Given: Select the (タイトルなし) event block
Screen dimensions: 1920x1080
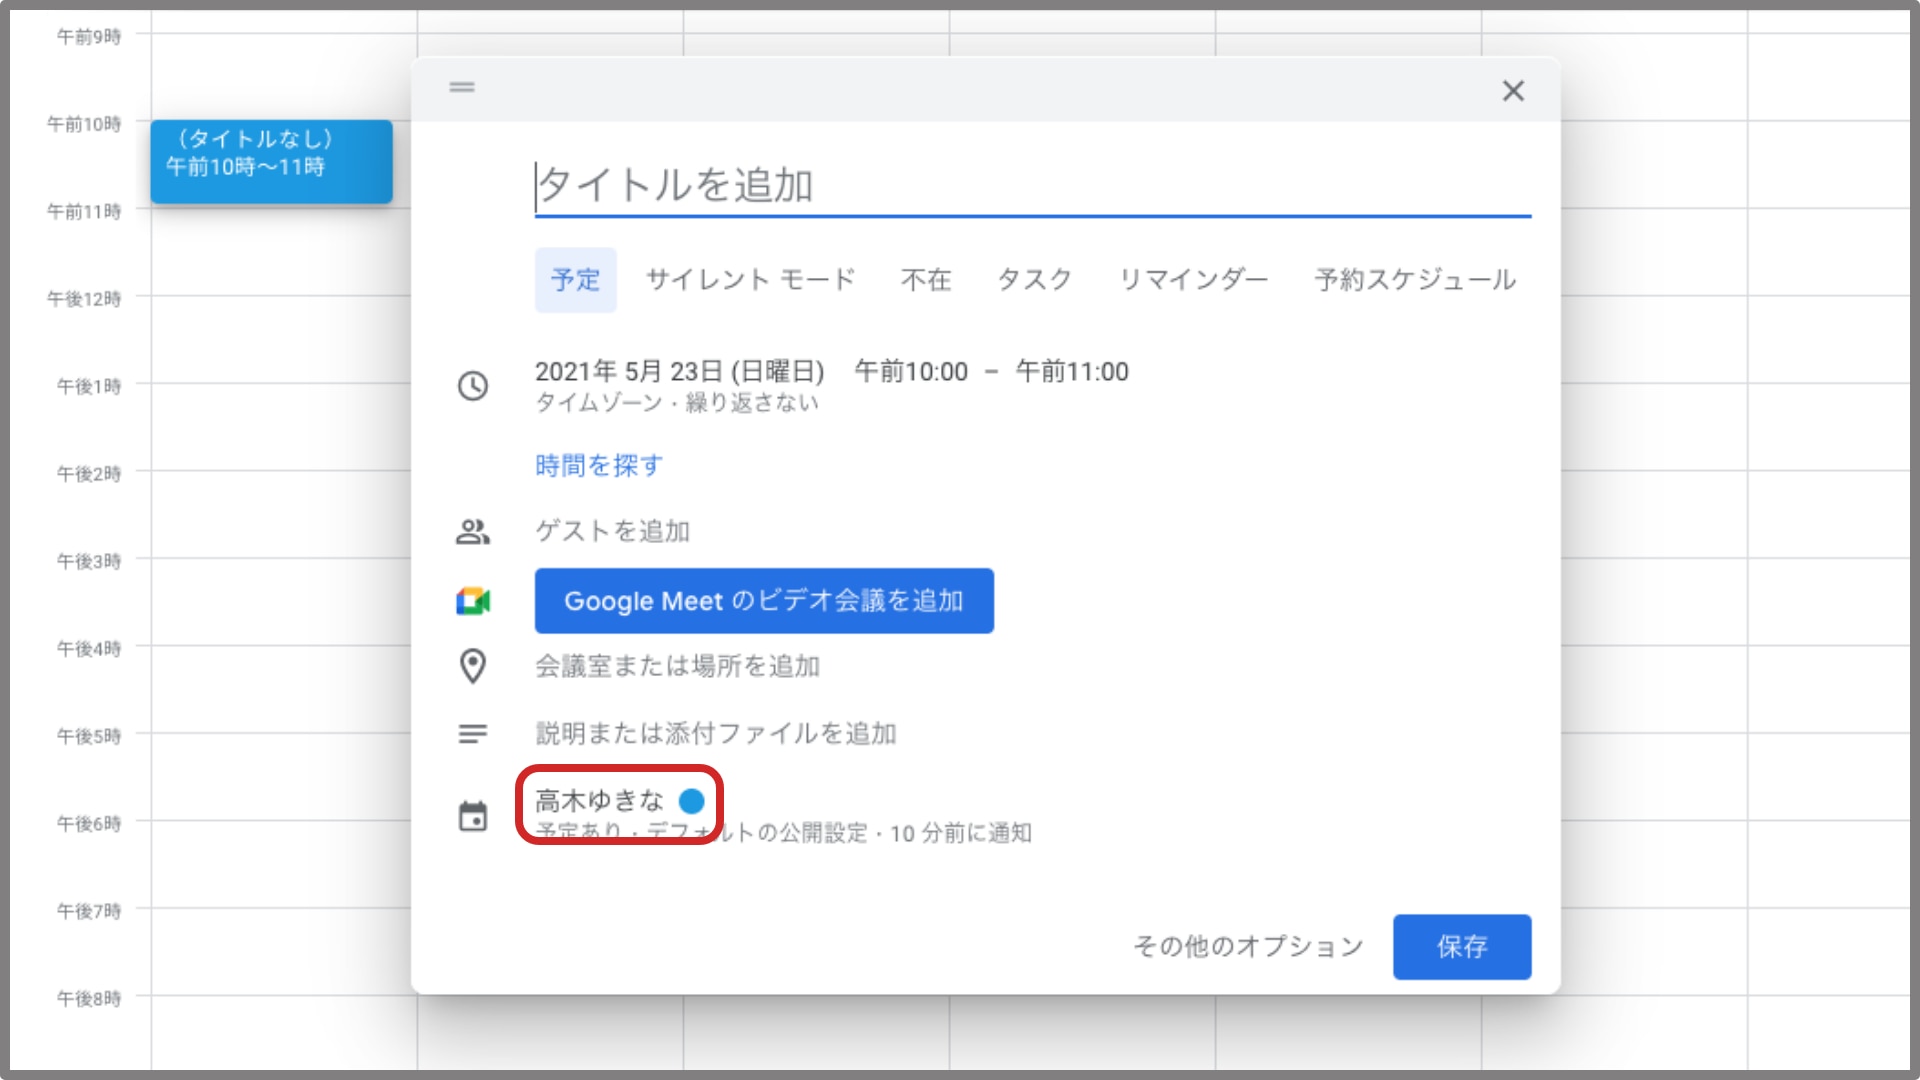Looking at the screenshot, I should click(271, 162).
